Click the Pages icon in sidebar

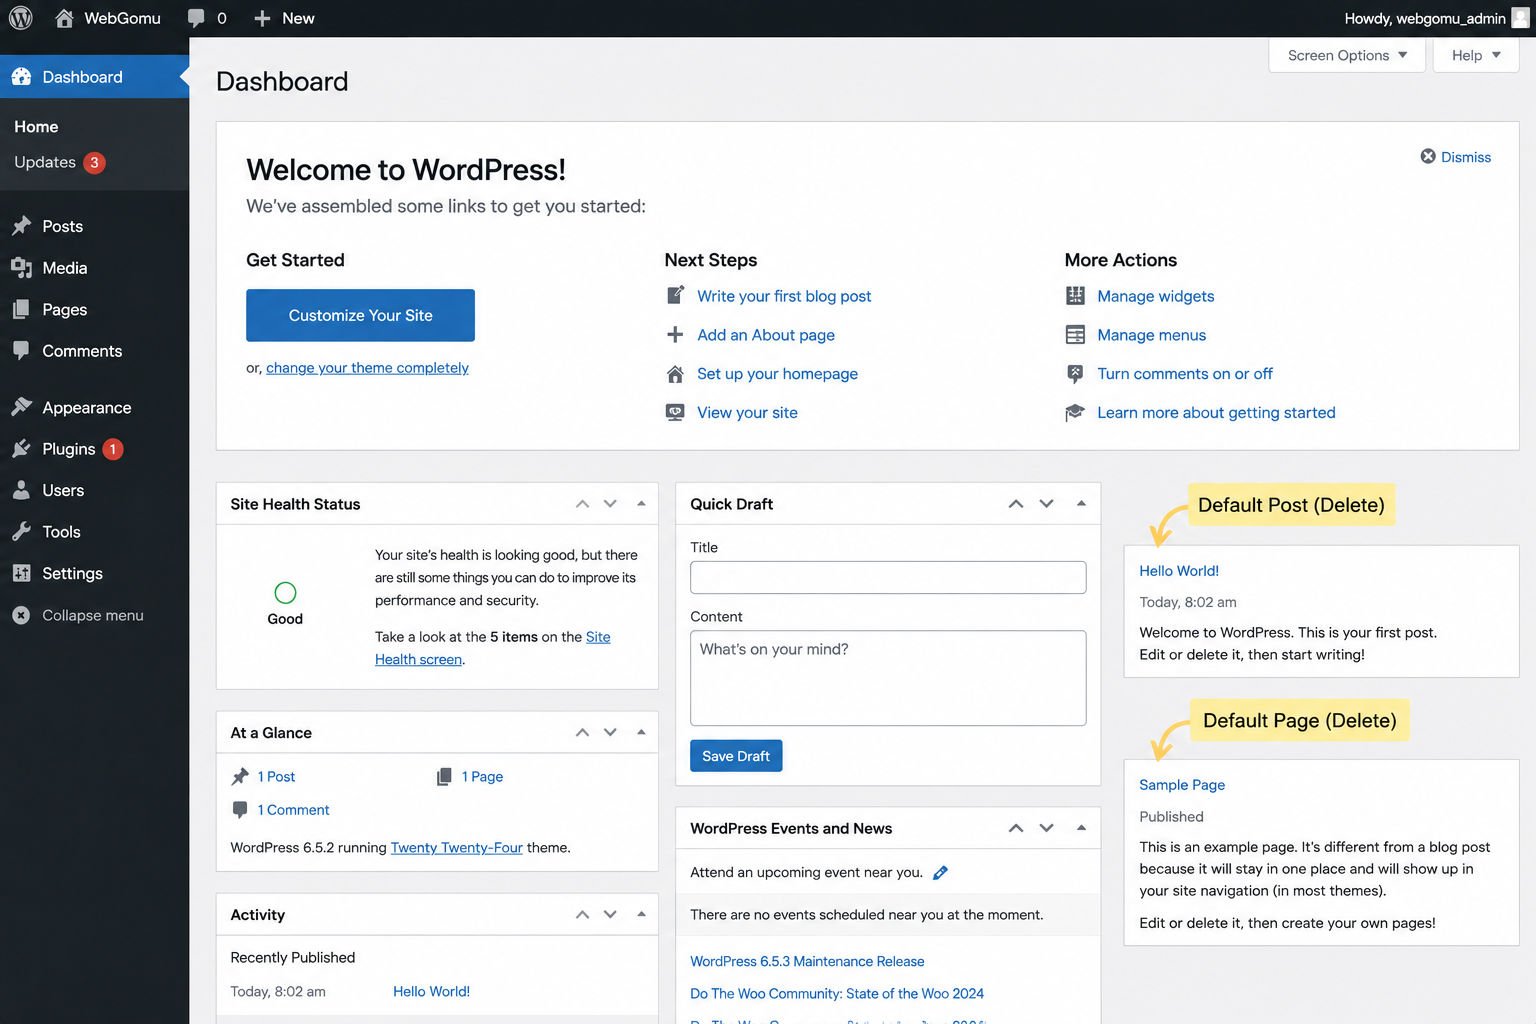(x=21, y=310)
